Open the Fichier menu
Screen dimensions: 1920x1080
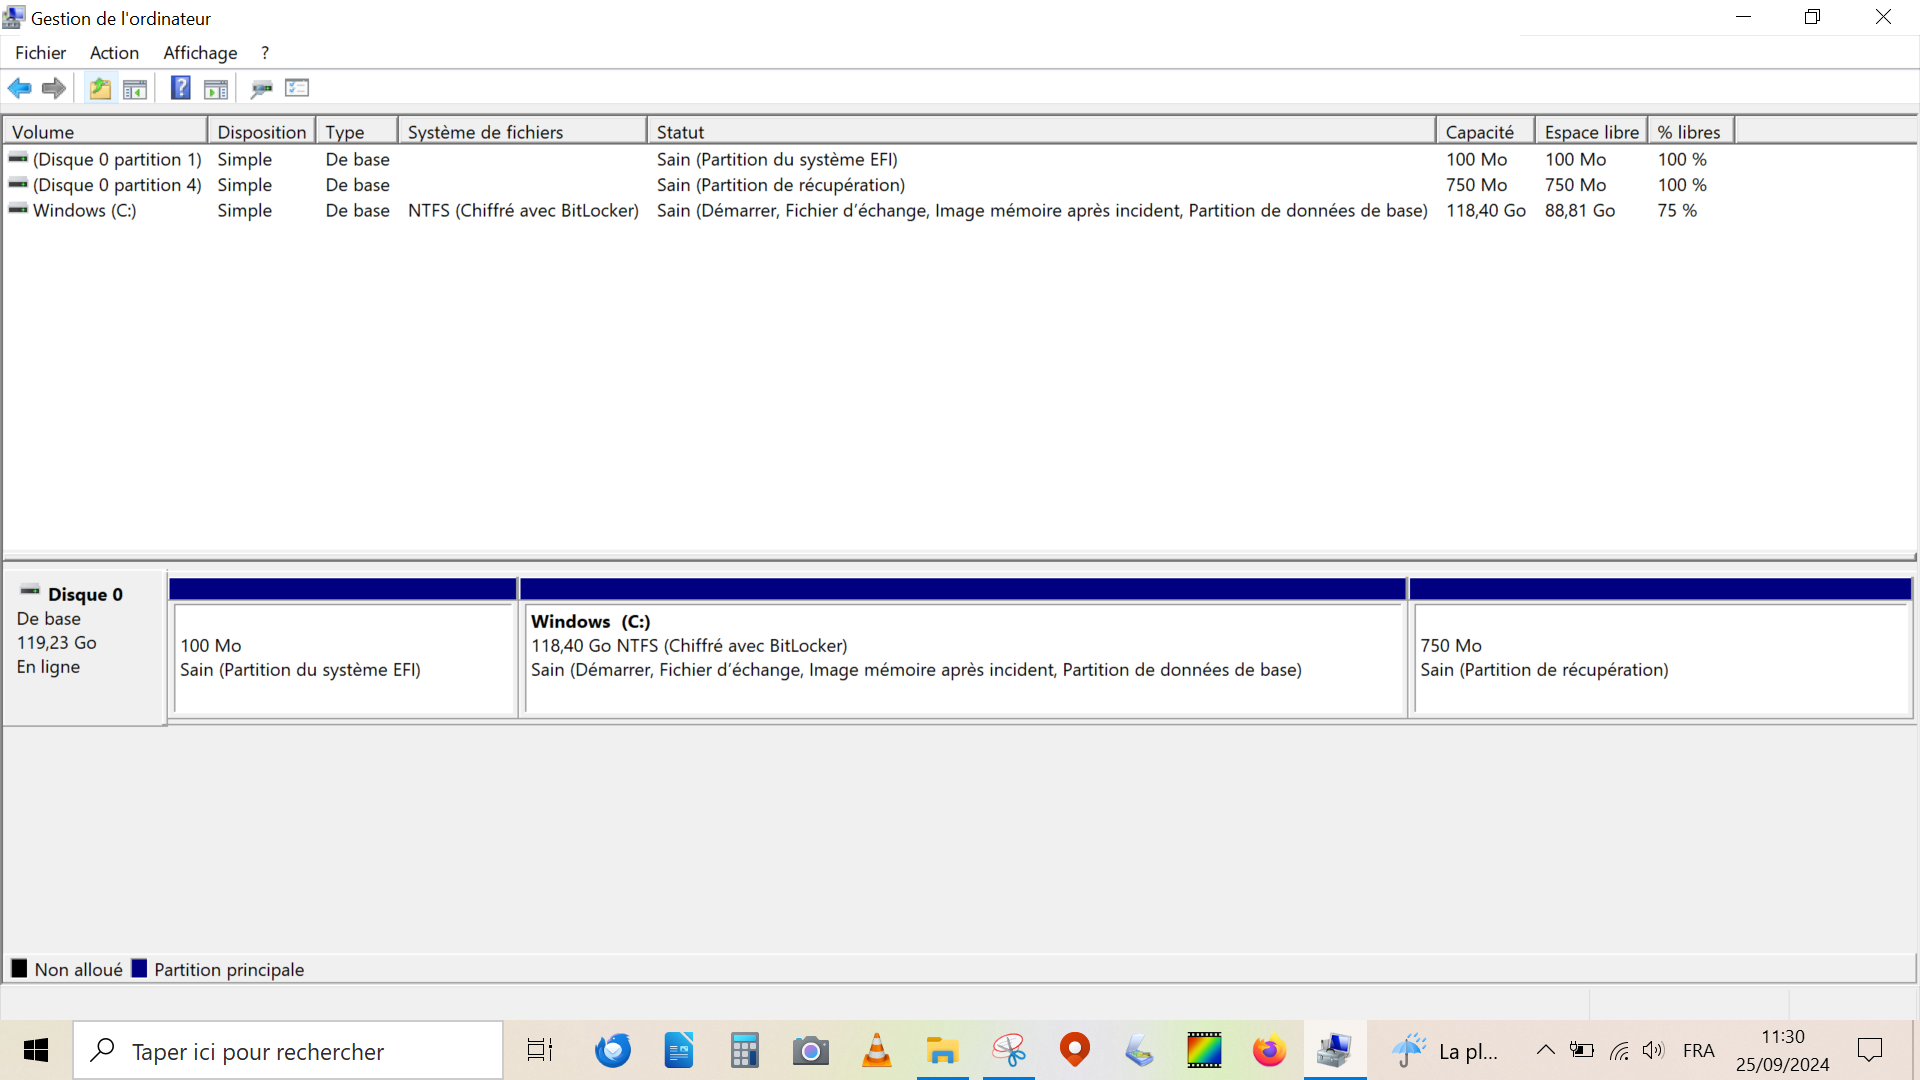pos(40,53)
